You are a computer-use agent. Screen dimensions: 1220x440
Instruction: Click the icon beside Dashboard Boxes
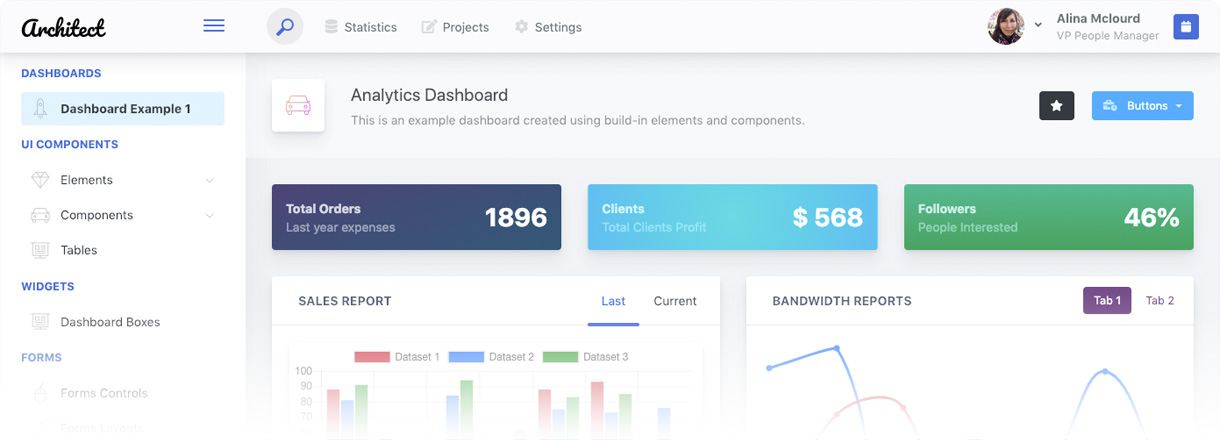40,322
